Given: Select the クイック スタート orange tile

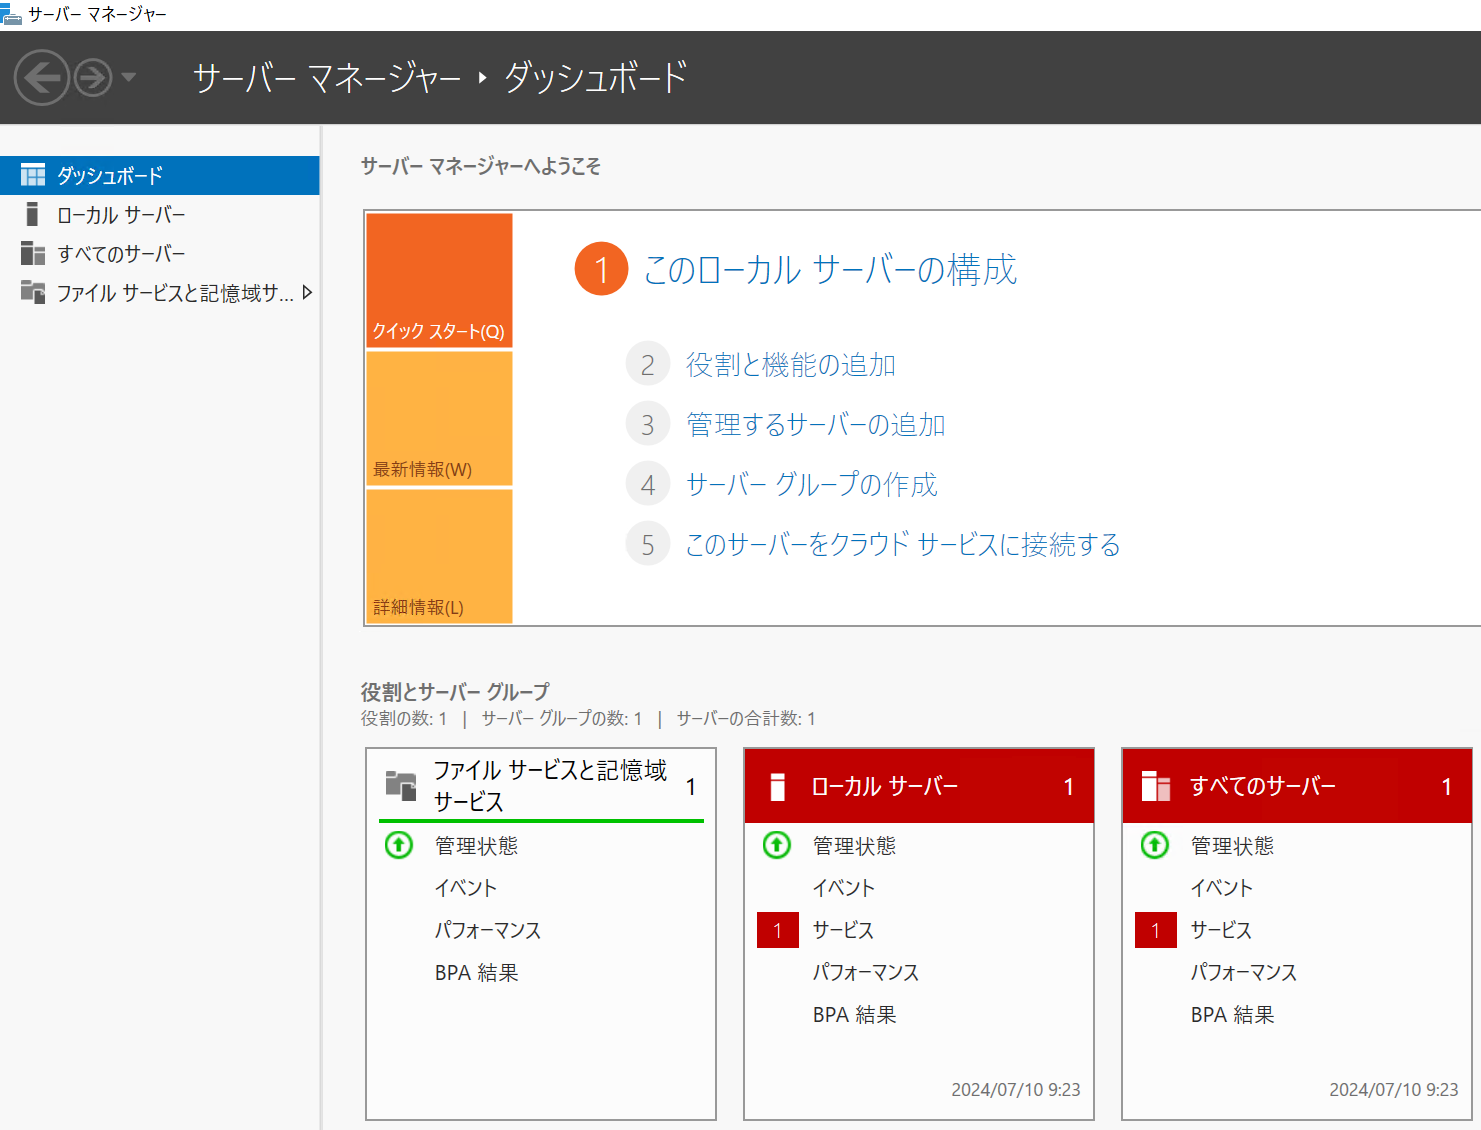Looking at the screenshot, I should (x=439, y=280).
